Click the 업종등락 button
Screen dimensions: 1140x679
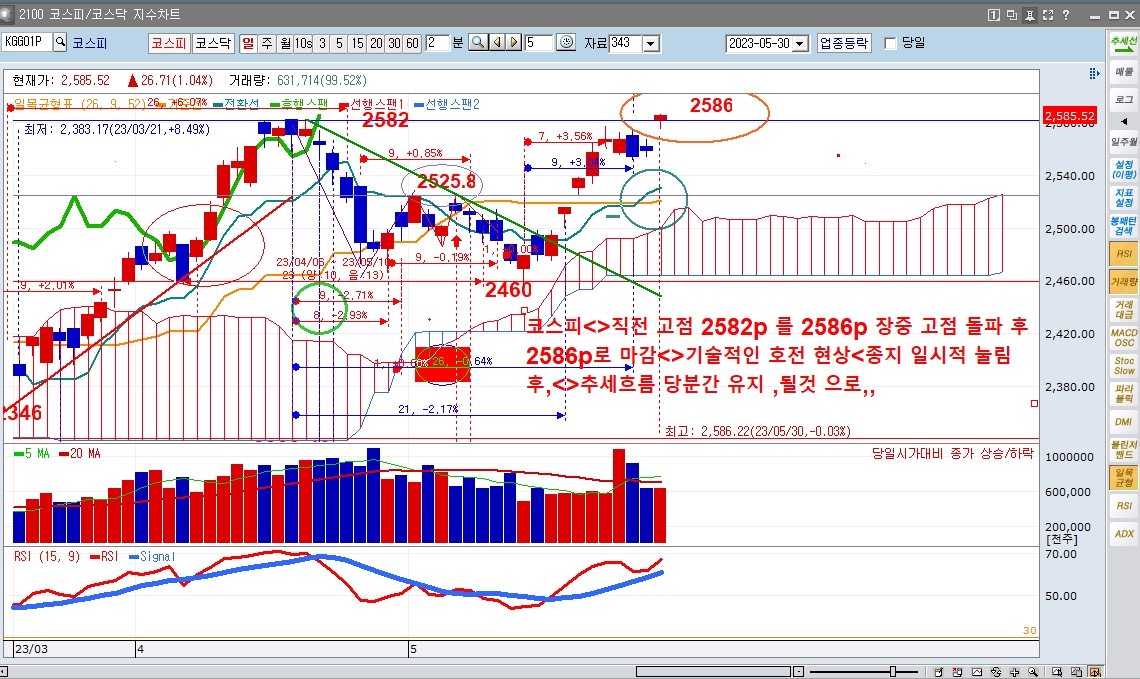(844, 43)
